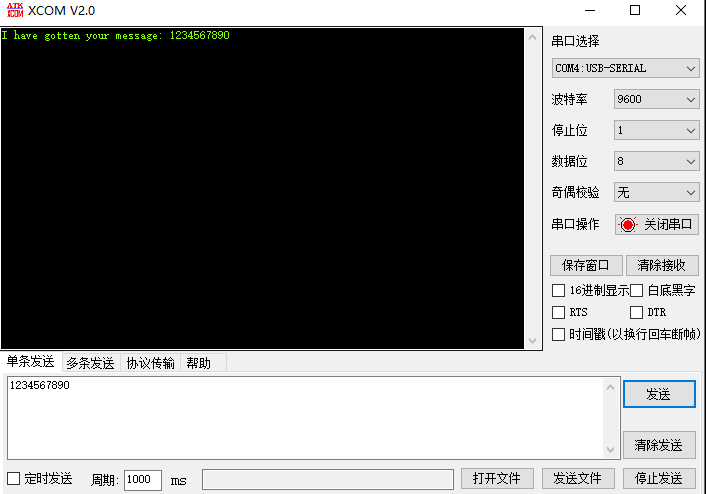Click the ATK XCOM logo icon
Screen dimensions: 706x494
coord(15,11)
